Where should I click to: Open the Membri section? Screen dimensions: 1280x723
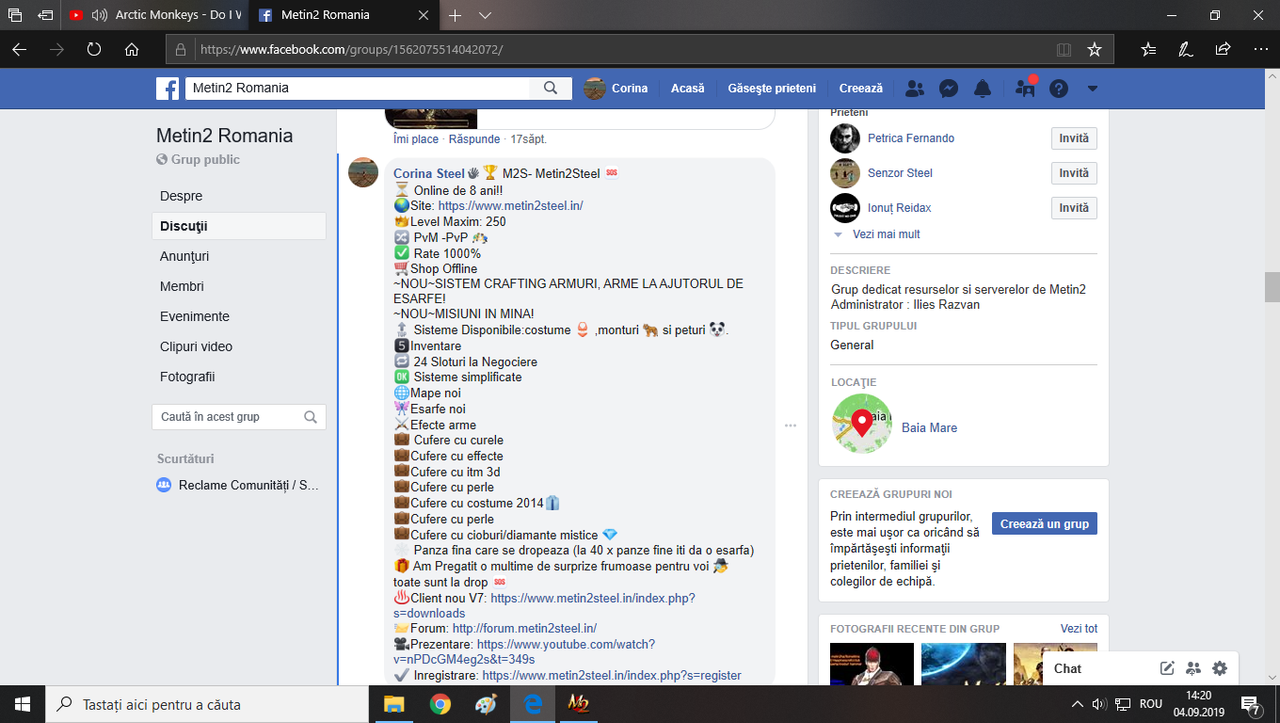[x=182, y=286]
